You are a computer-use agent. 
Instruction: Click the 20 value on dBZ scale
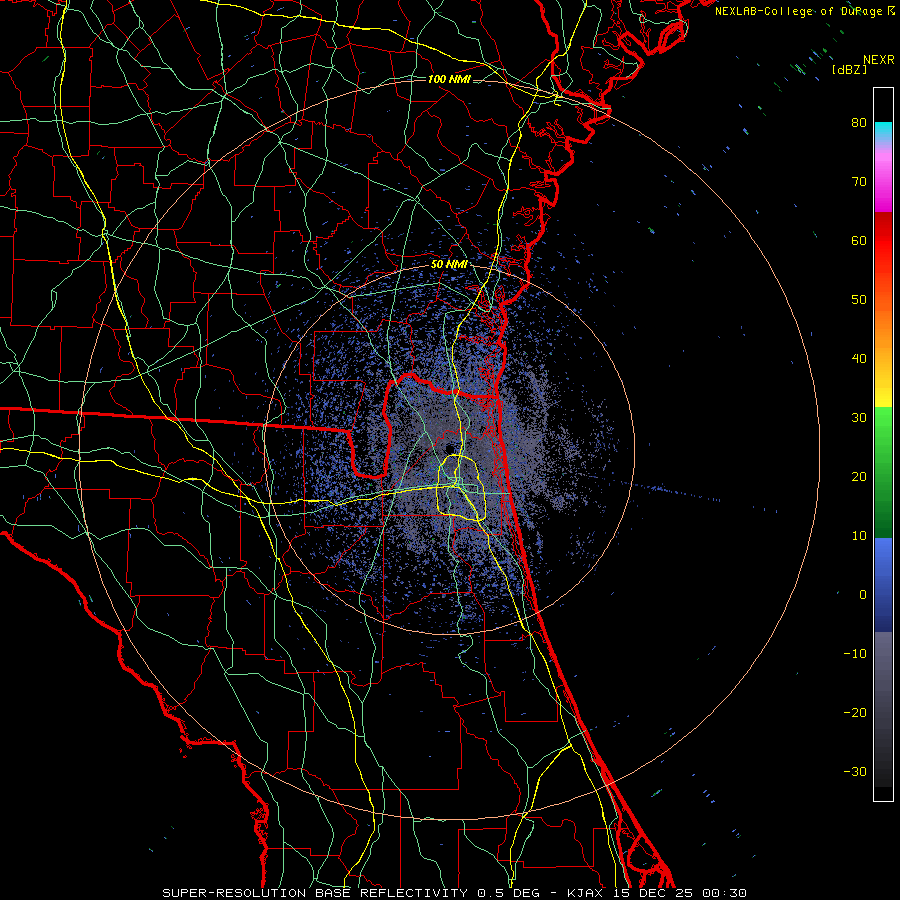click(859, 476)
